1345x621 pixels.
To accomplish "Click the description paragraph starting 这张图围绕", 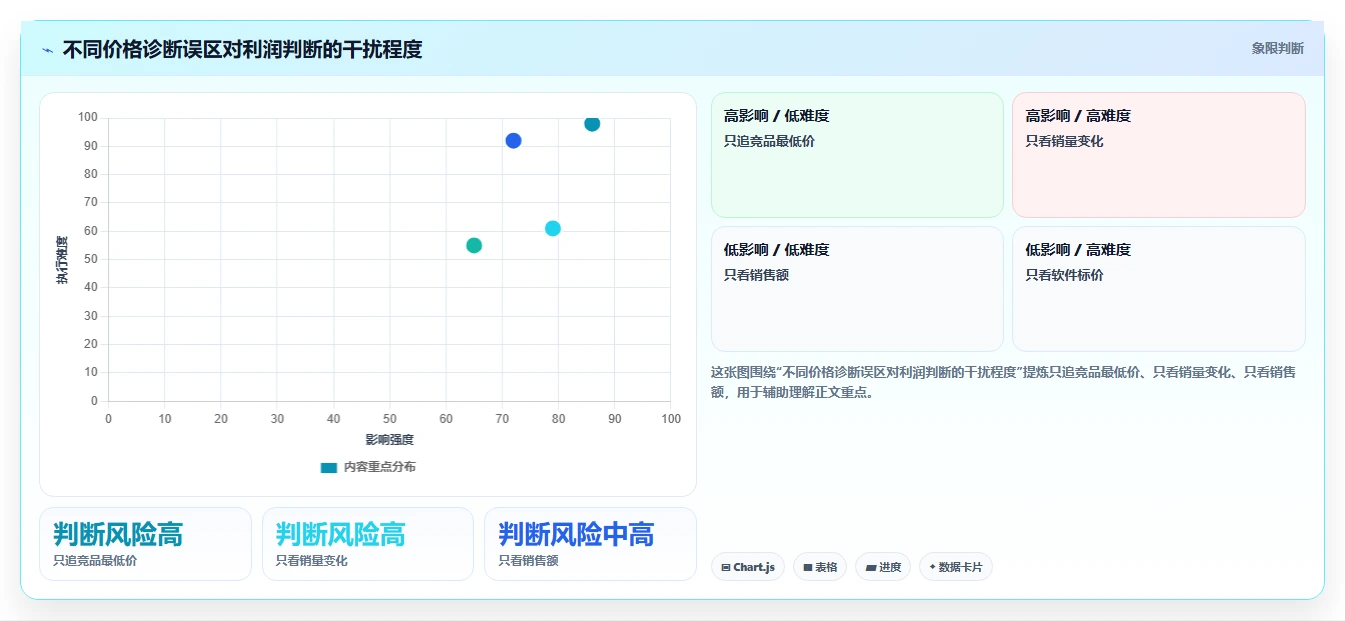I will [1003, 382].
